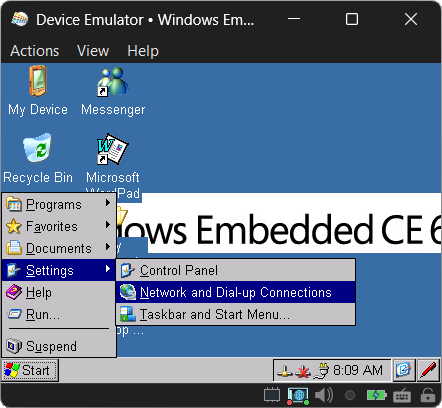Screen dimensions: 442x408
Task: Click the Programs folder icon
Action: 14,204
